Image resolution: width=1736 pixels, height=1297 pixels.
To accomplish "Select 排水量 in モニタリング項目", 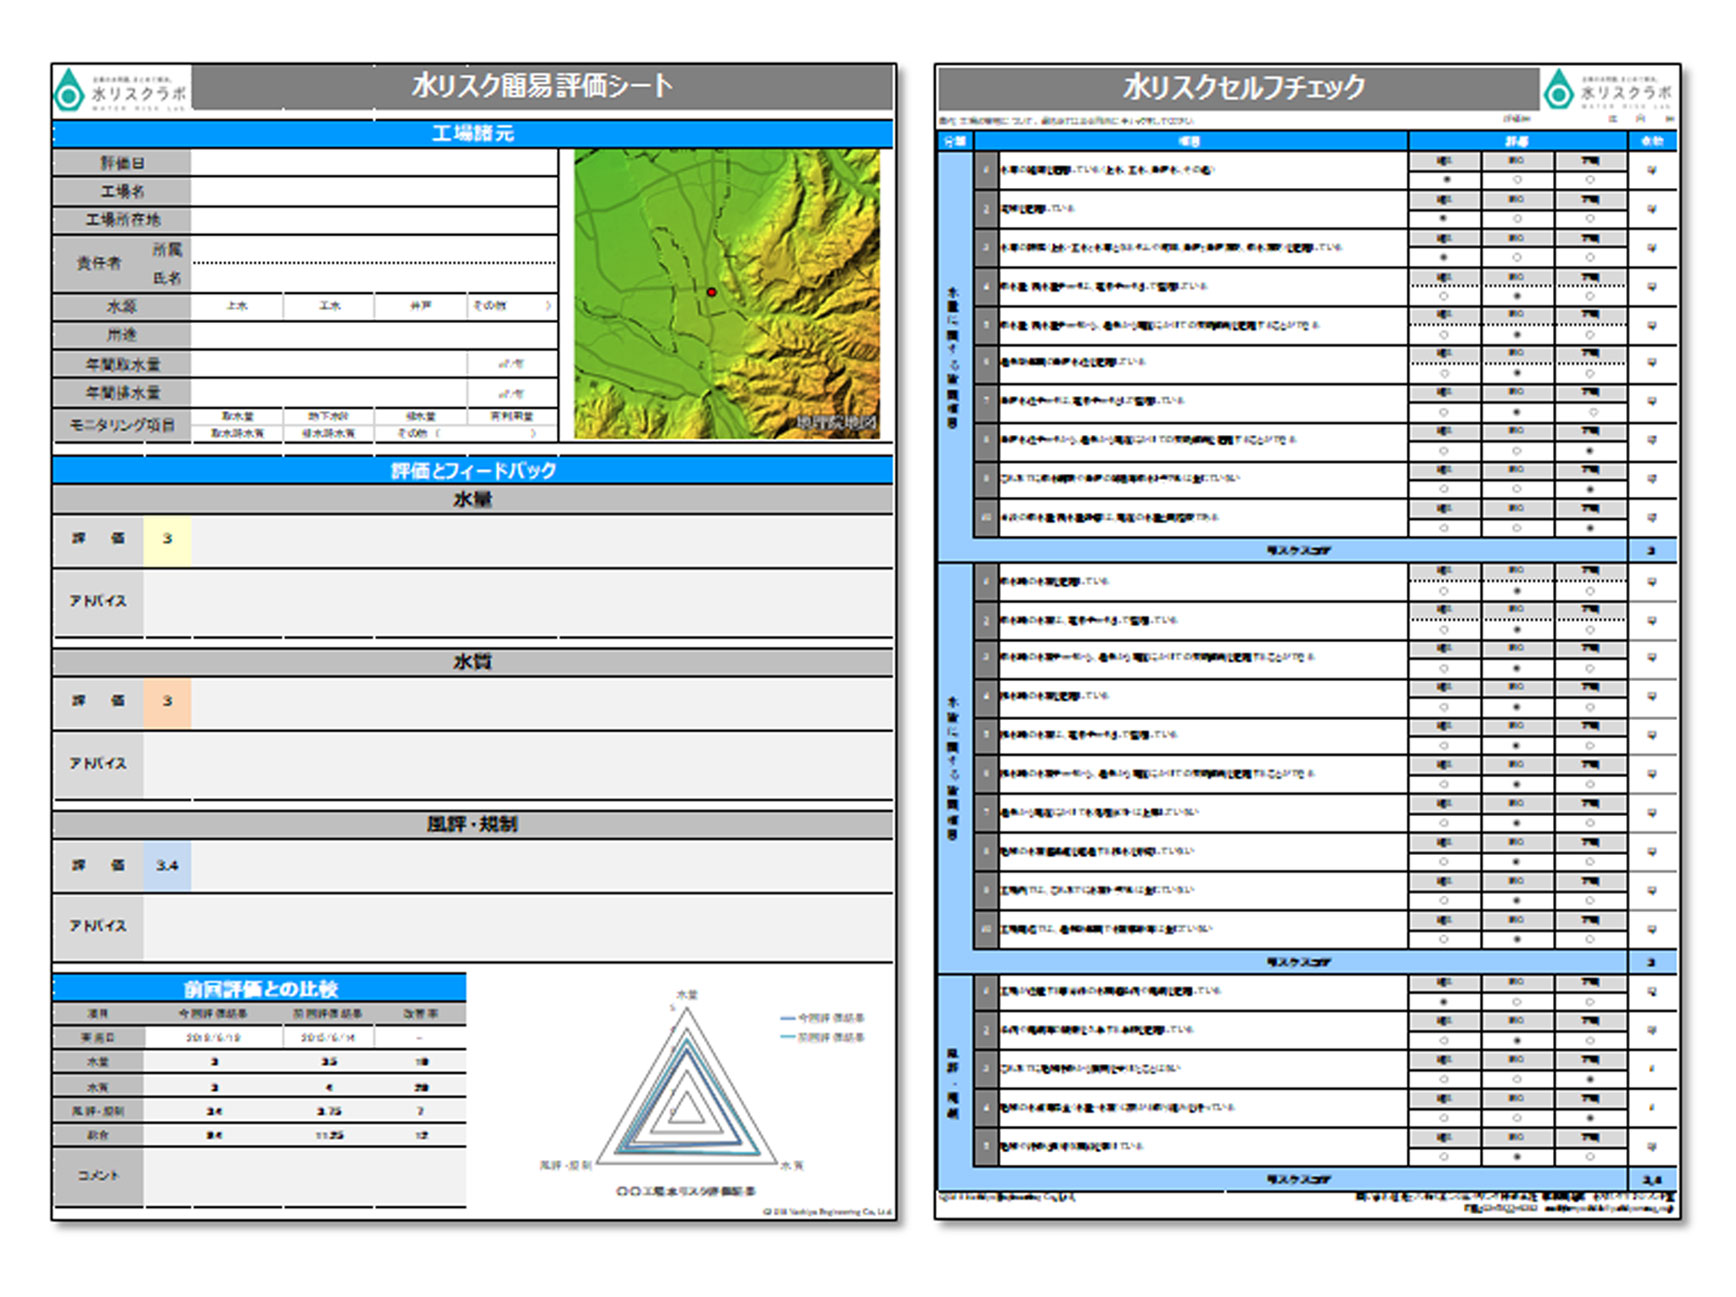I will tap(420, 416).
